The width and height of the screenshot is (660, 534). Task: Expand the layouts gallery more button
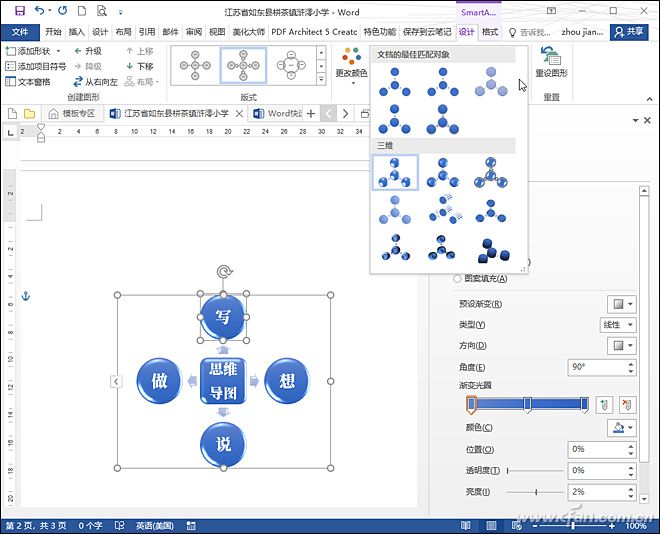click(322, 79)
